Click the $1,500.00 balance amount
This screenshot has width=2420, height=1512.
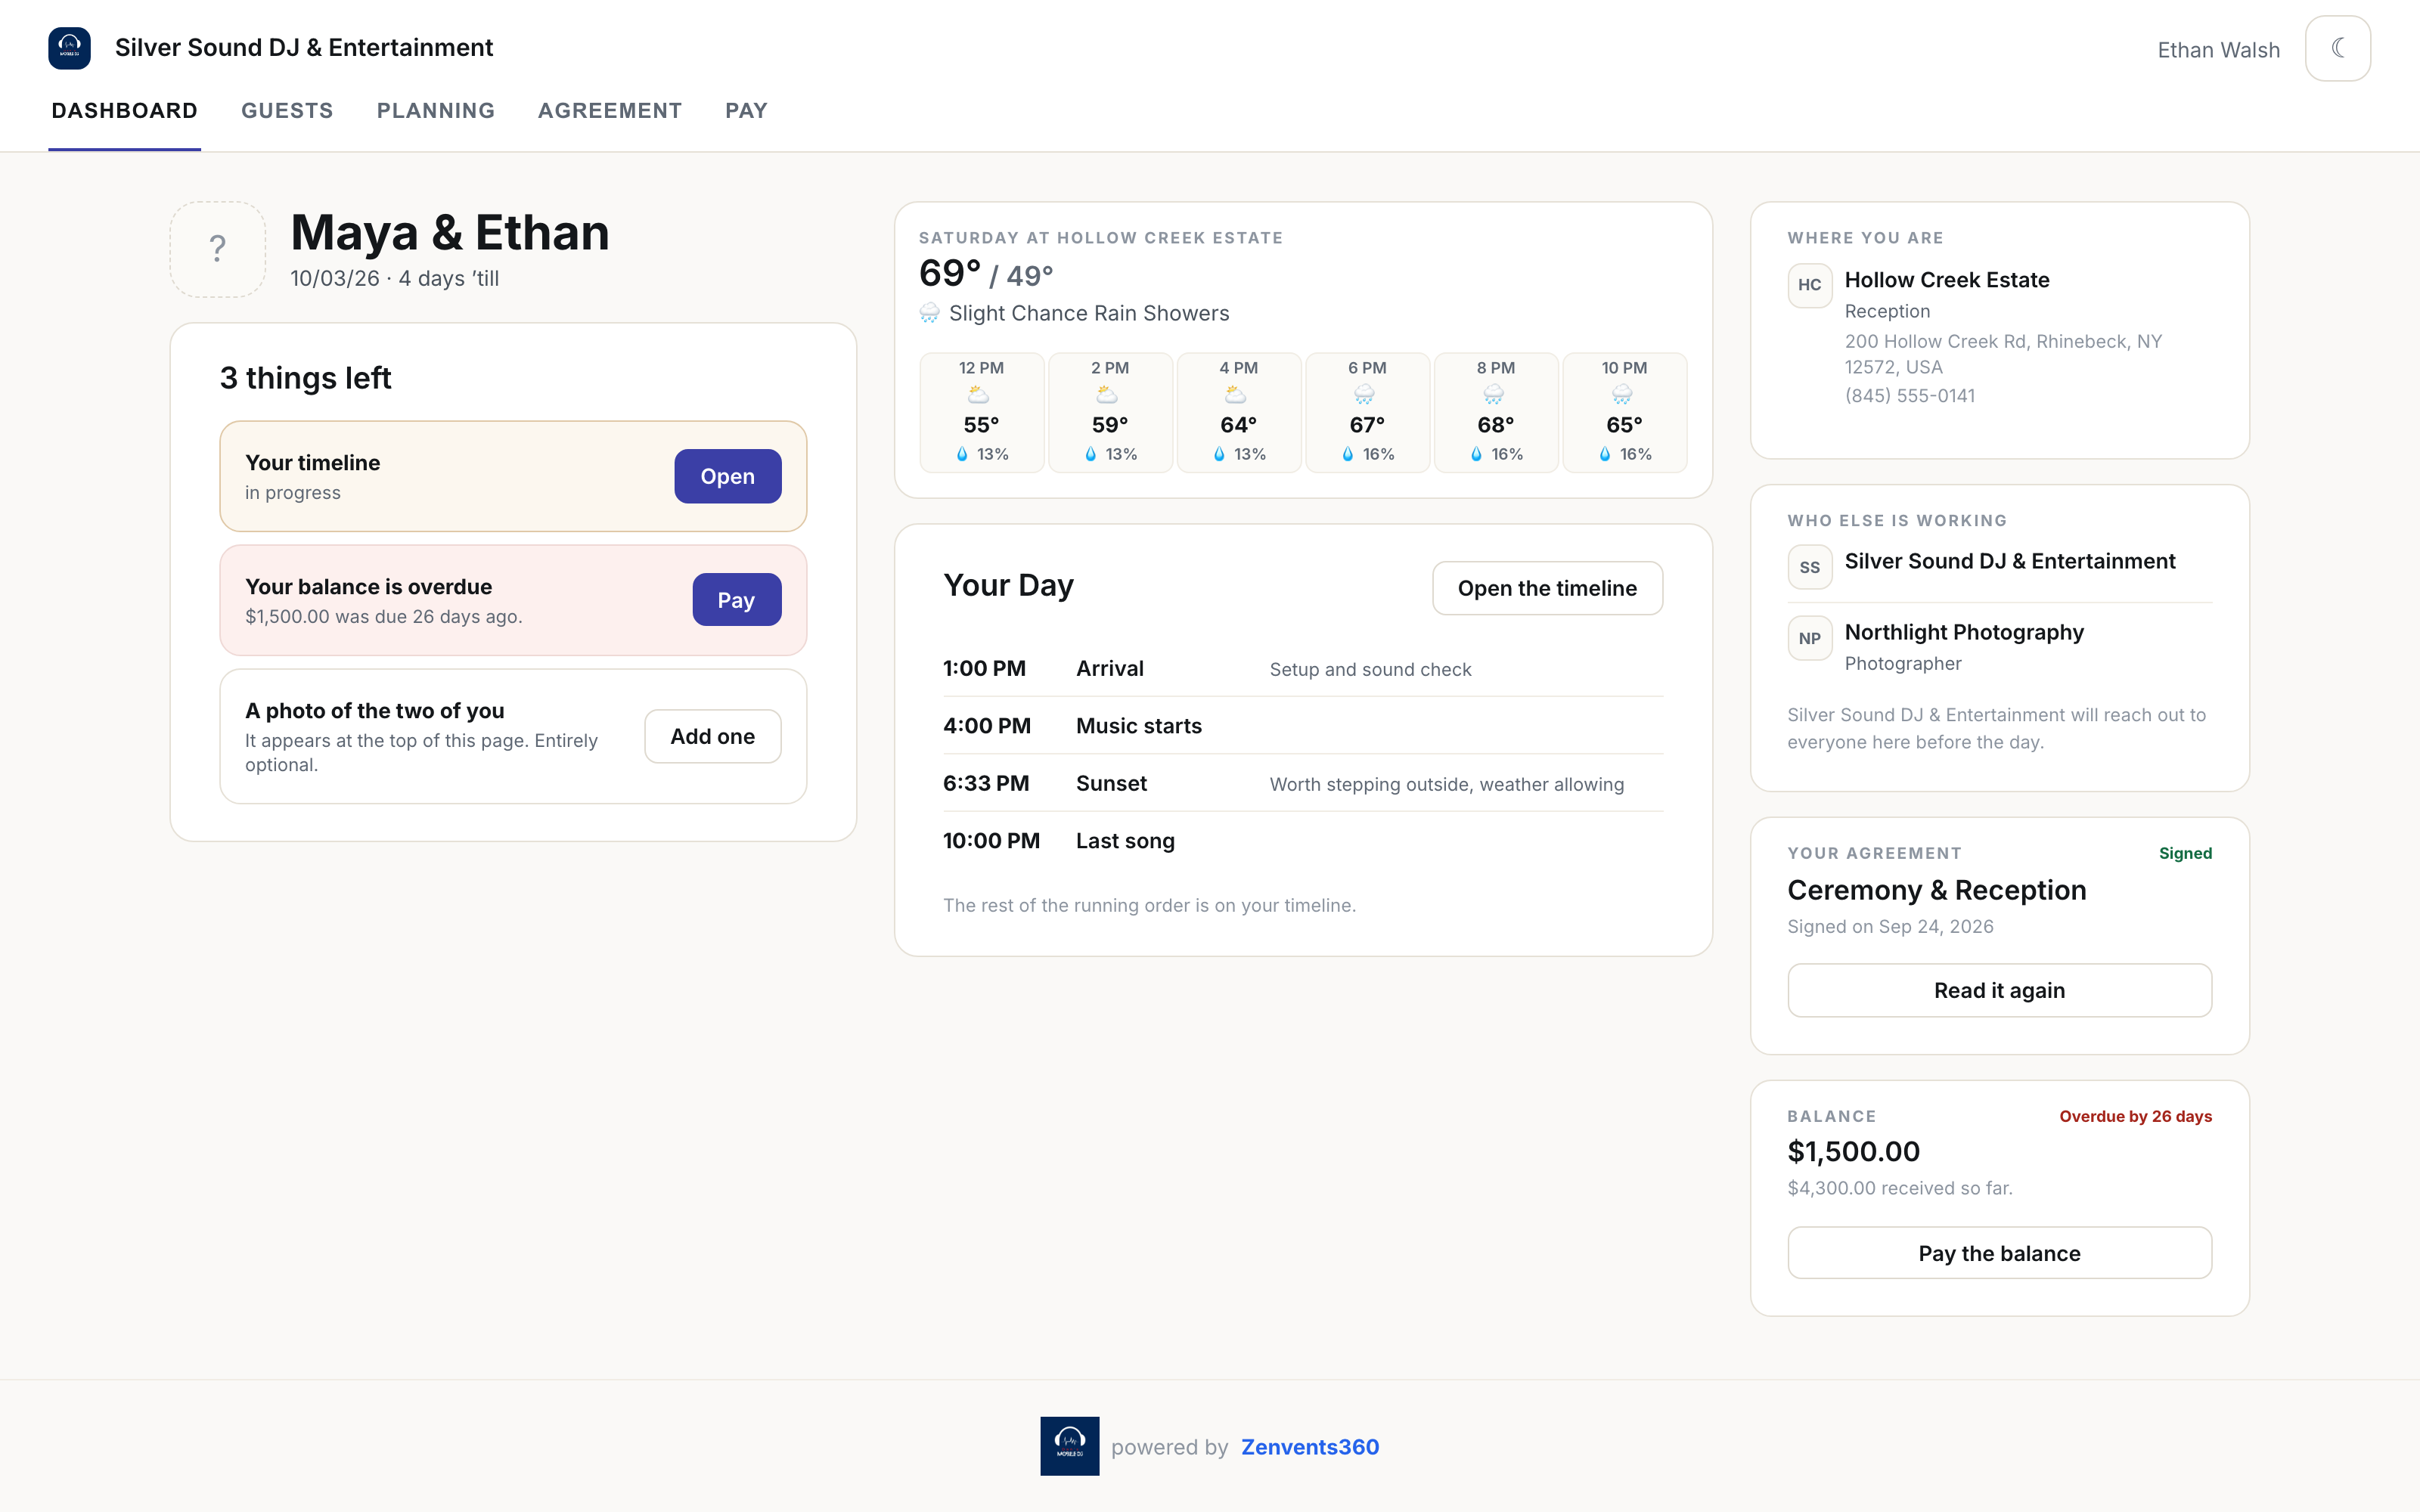coord(1853,1151)
